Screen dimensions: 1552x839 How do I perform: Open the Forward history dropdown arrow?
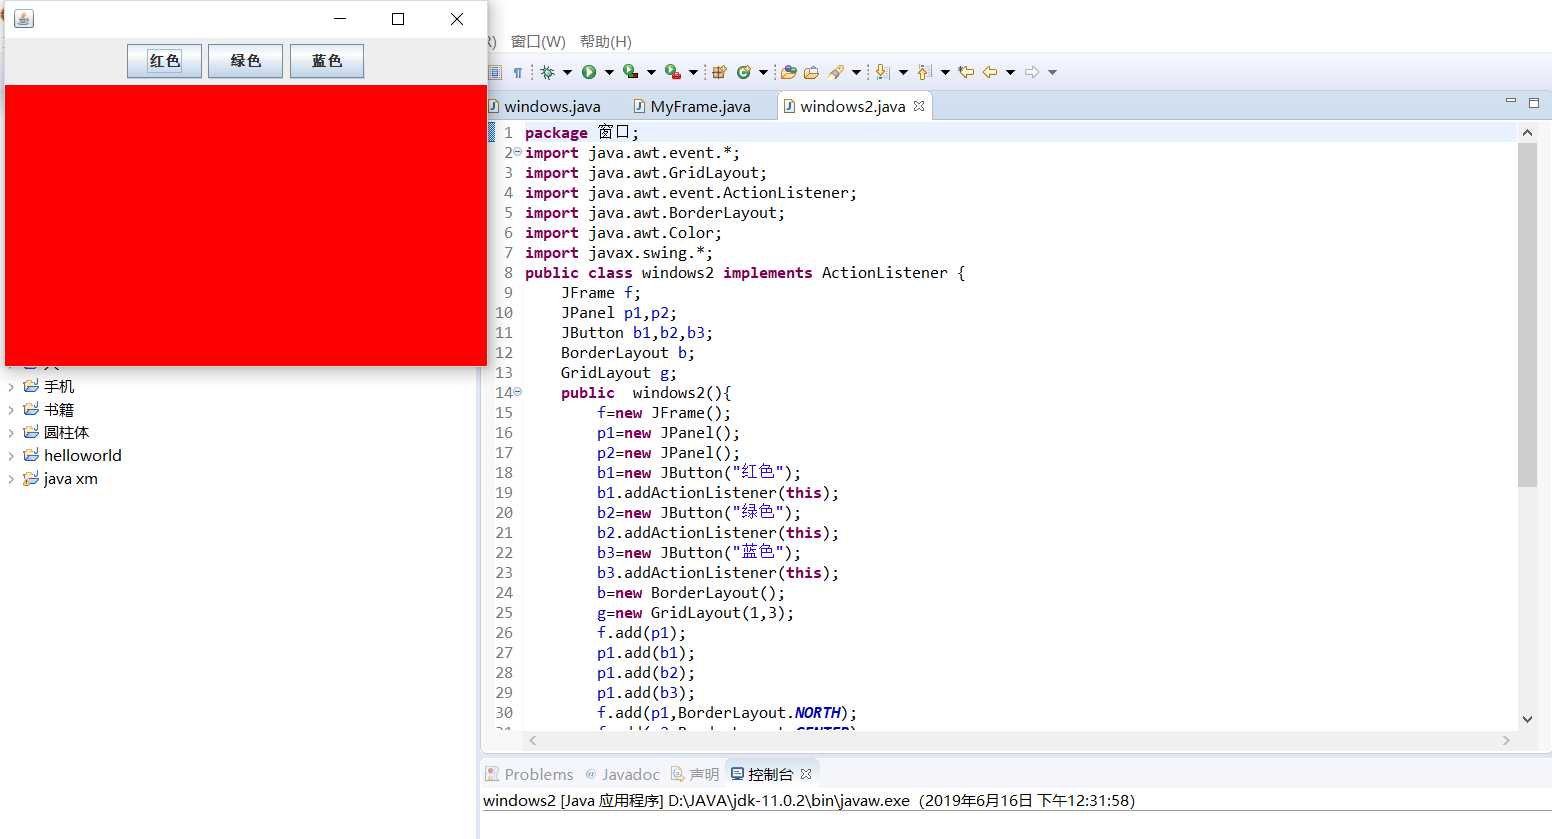(1052, 72)
